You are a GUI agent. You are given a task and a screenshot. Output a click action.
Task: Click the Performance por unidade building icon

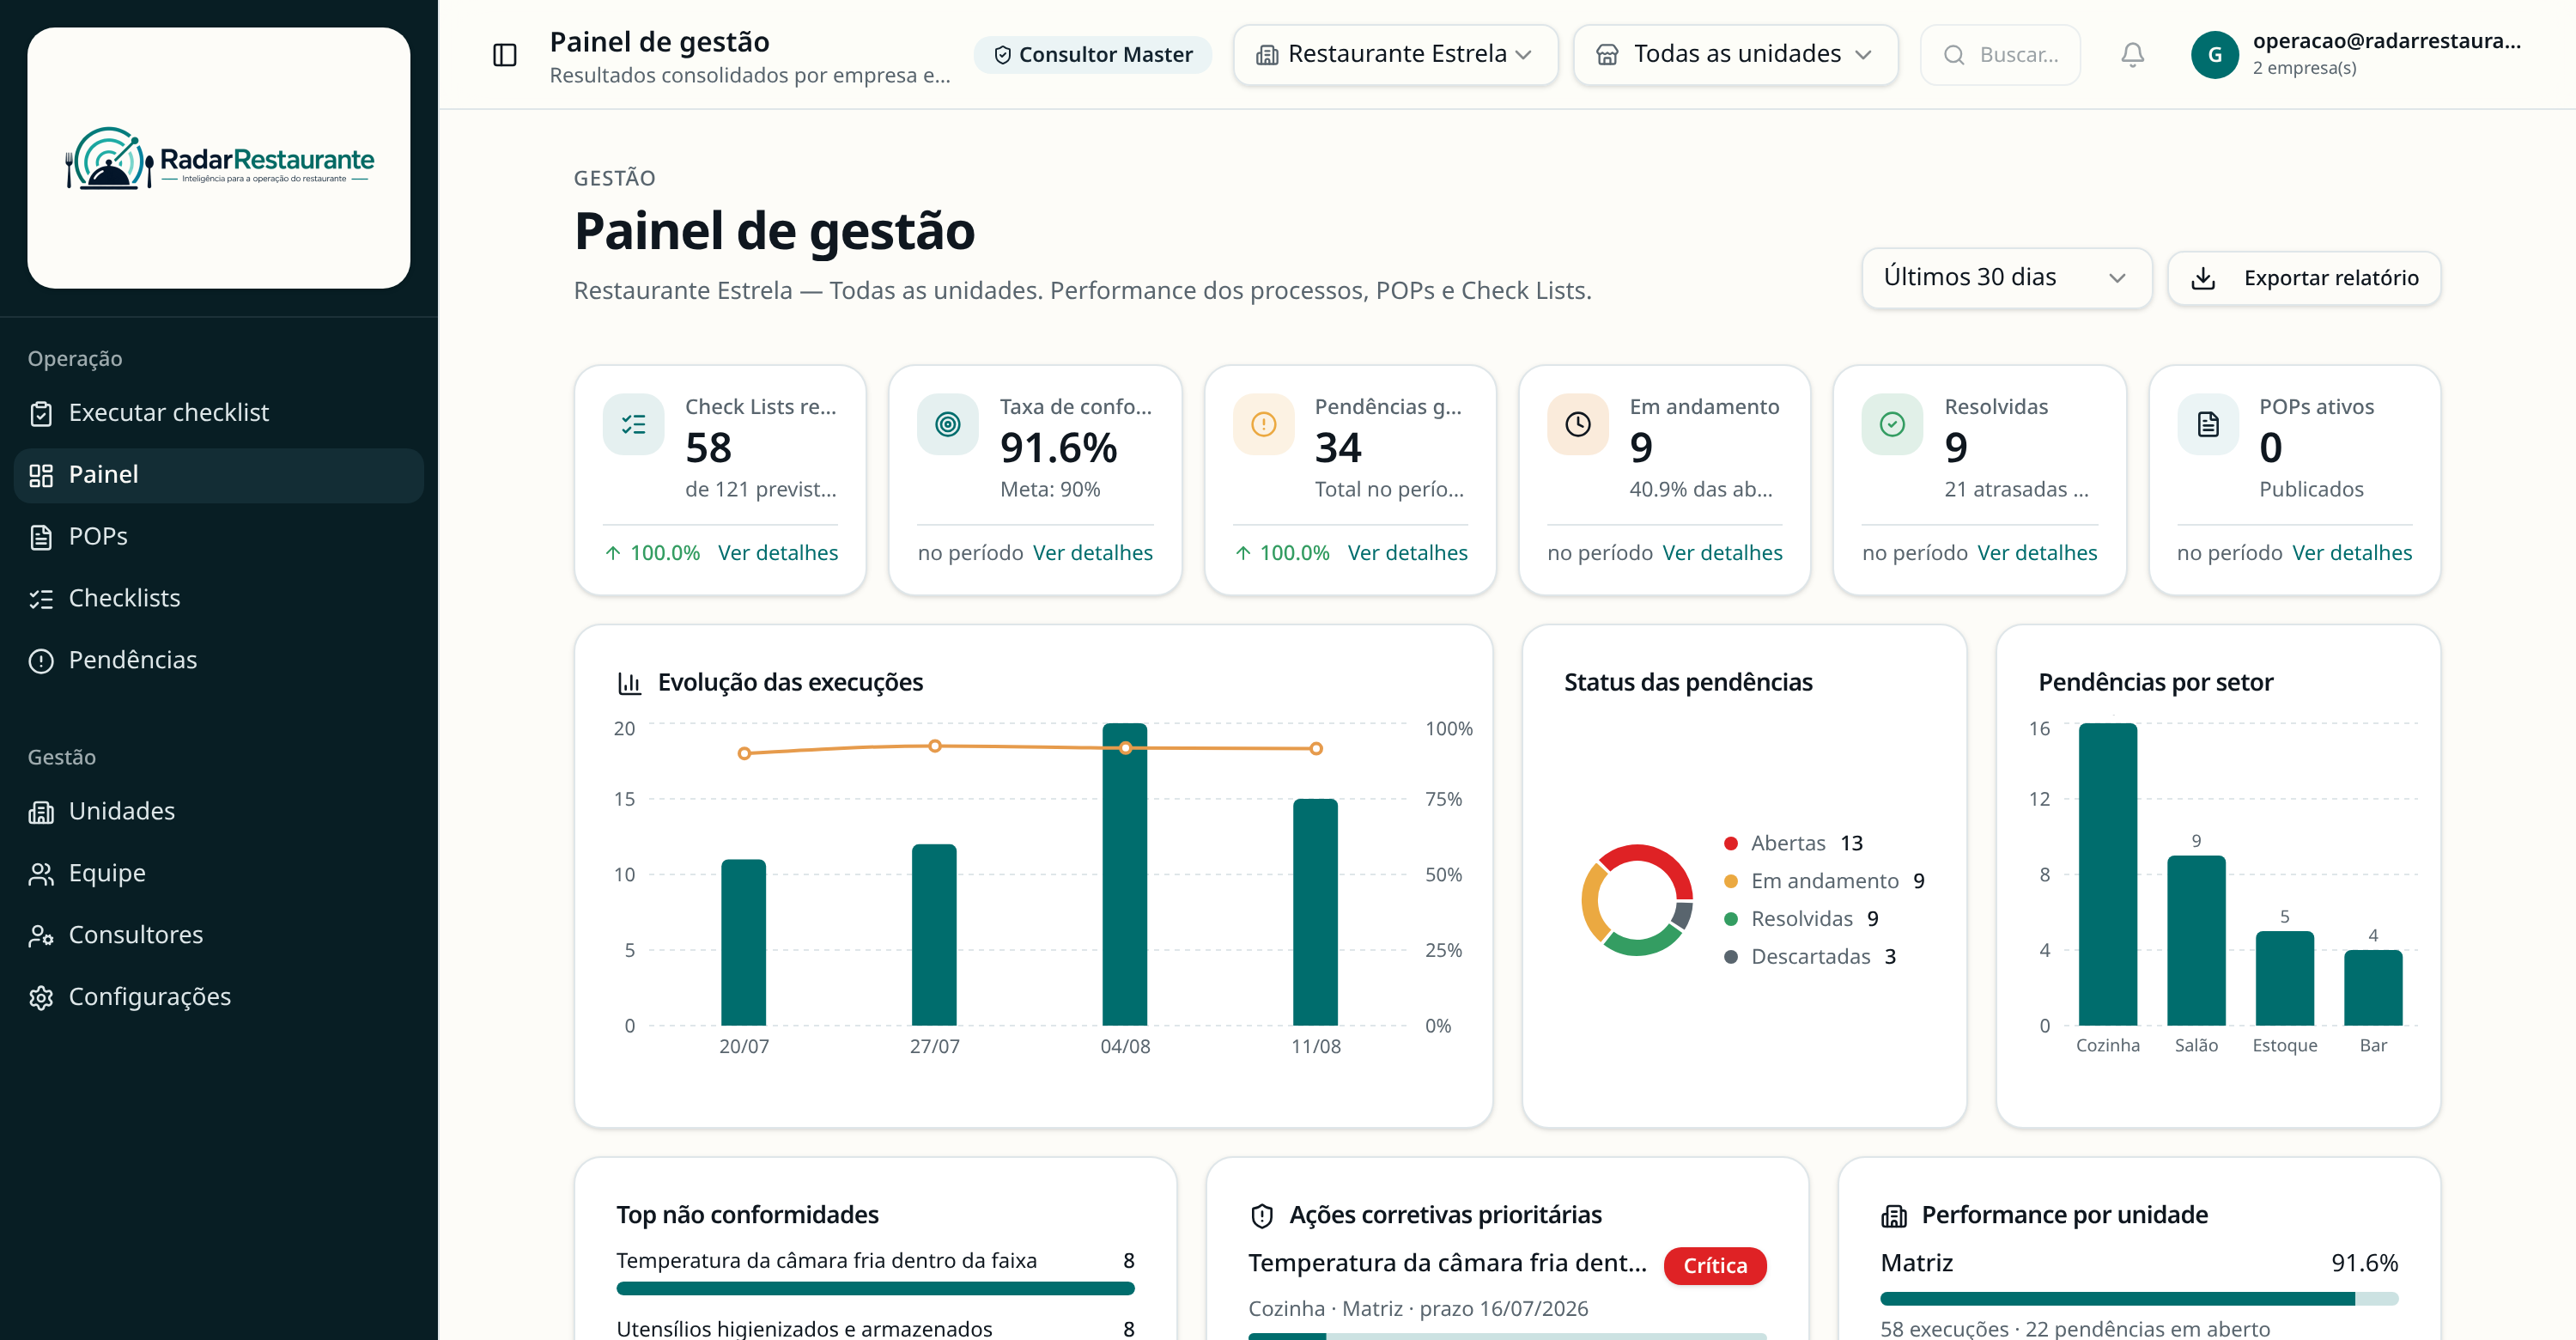[1893, 1216]
